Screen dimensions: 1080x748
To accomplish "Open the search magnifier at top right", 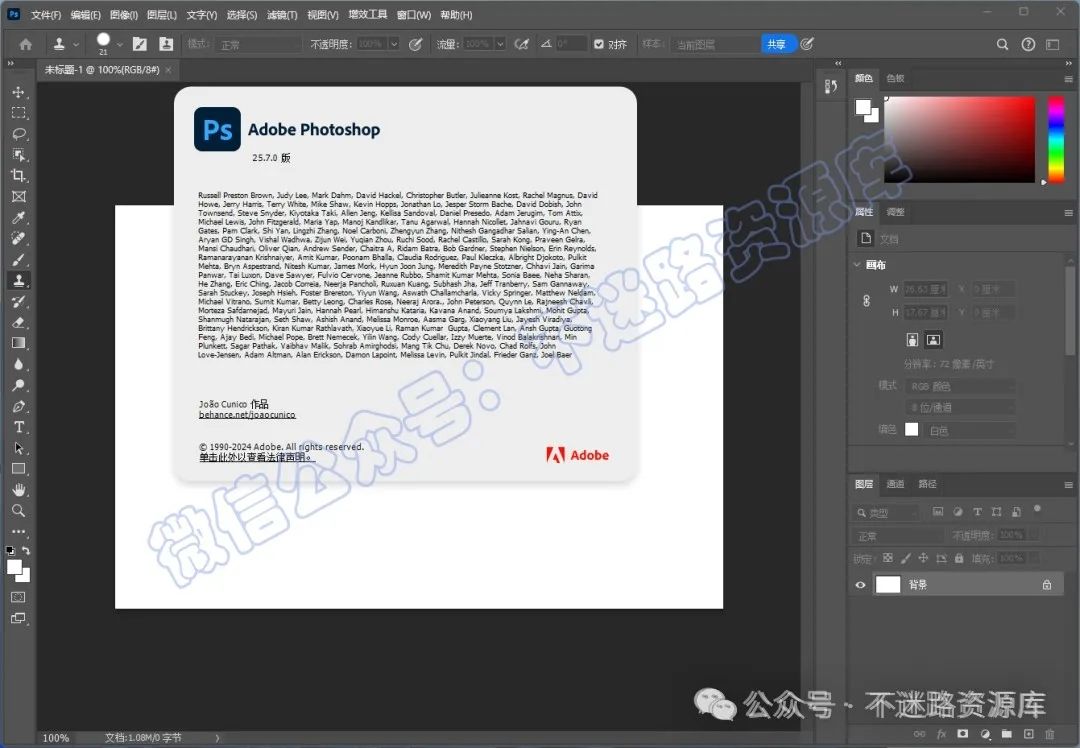I will click(x=1002, y=44).
